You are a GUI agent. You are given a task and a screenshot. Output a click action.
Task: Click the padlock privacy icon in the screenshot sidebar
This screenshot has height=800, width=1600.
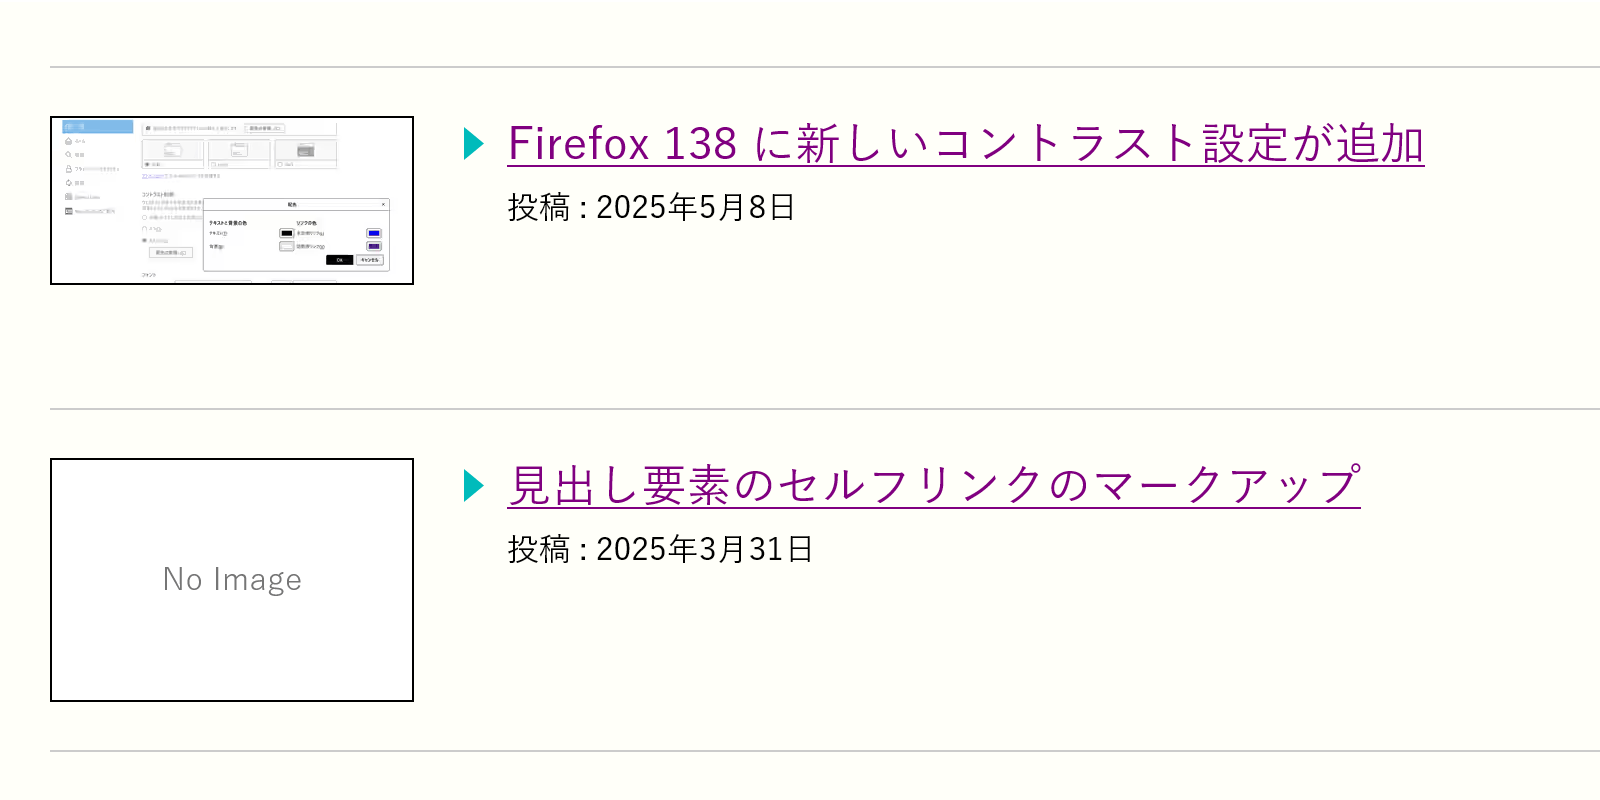point(68,169)
